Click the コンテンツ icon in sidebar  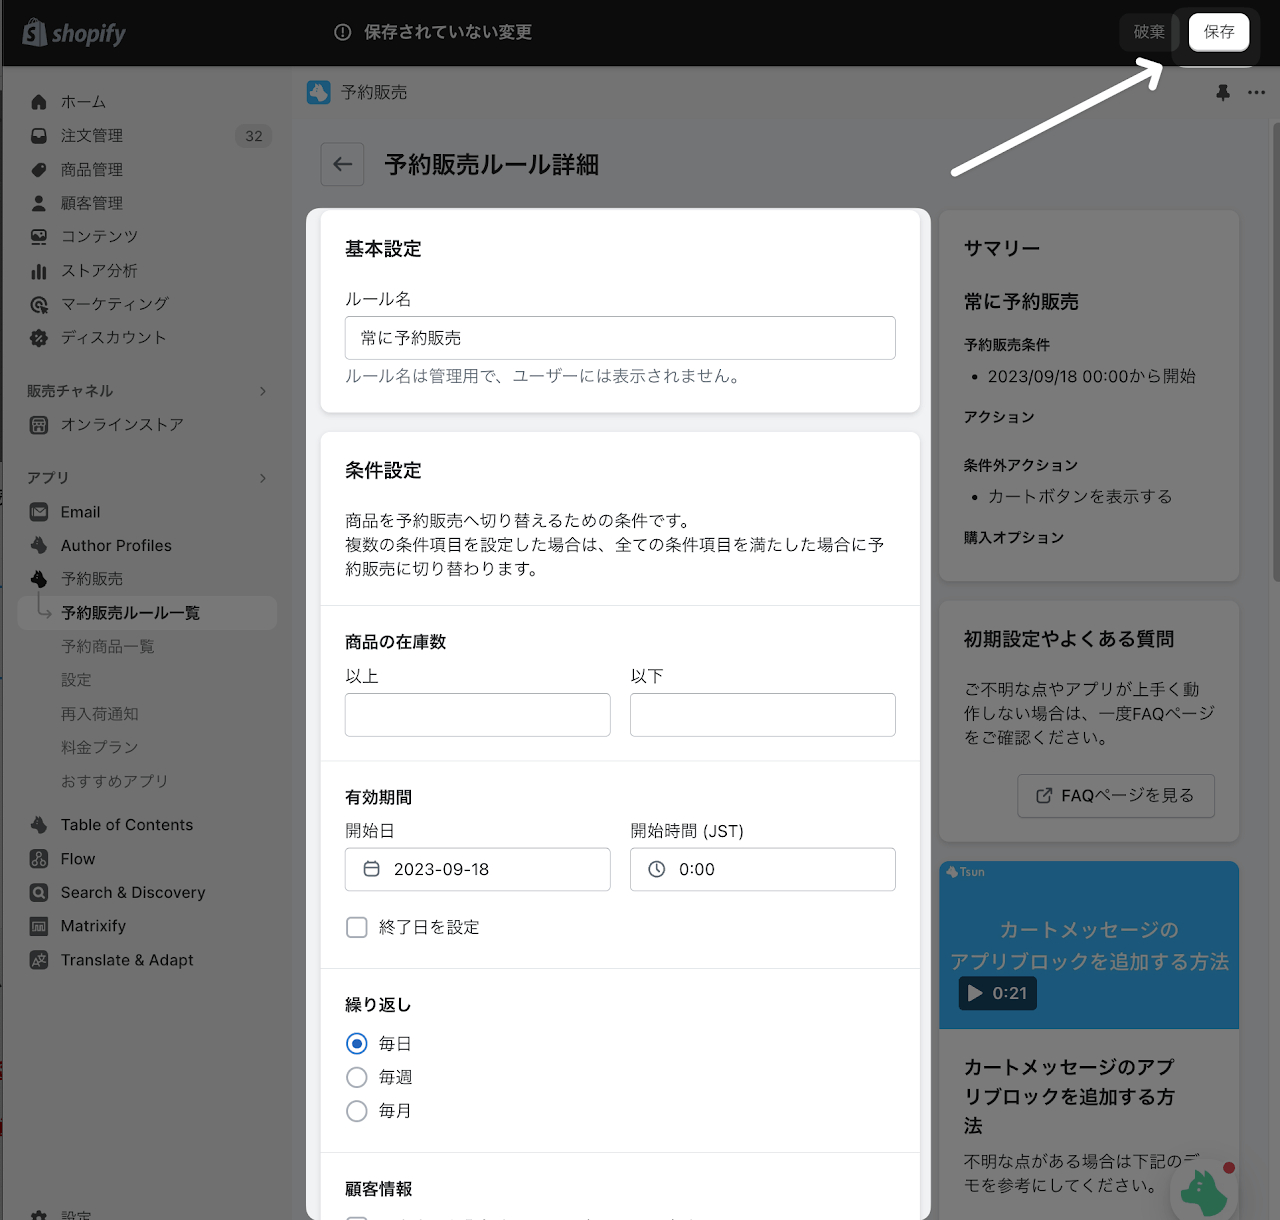tap(39, 237)
